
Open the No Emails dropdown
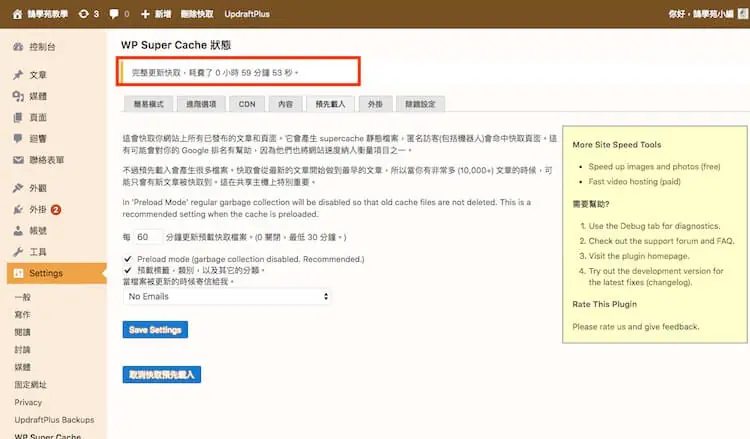click(227, 296)
